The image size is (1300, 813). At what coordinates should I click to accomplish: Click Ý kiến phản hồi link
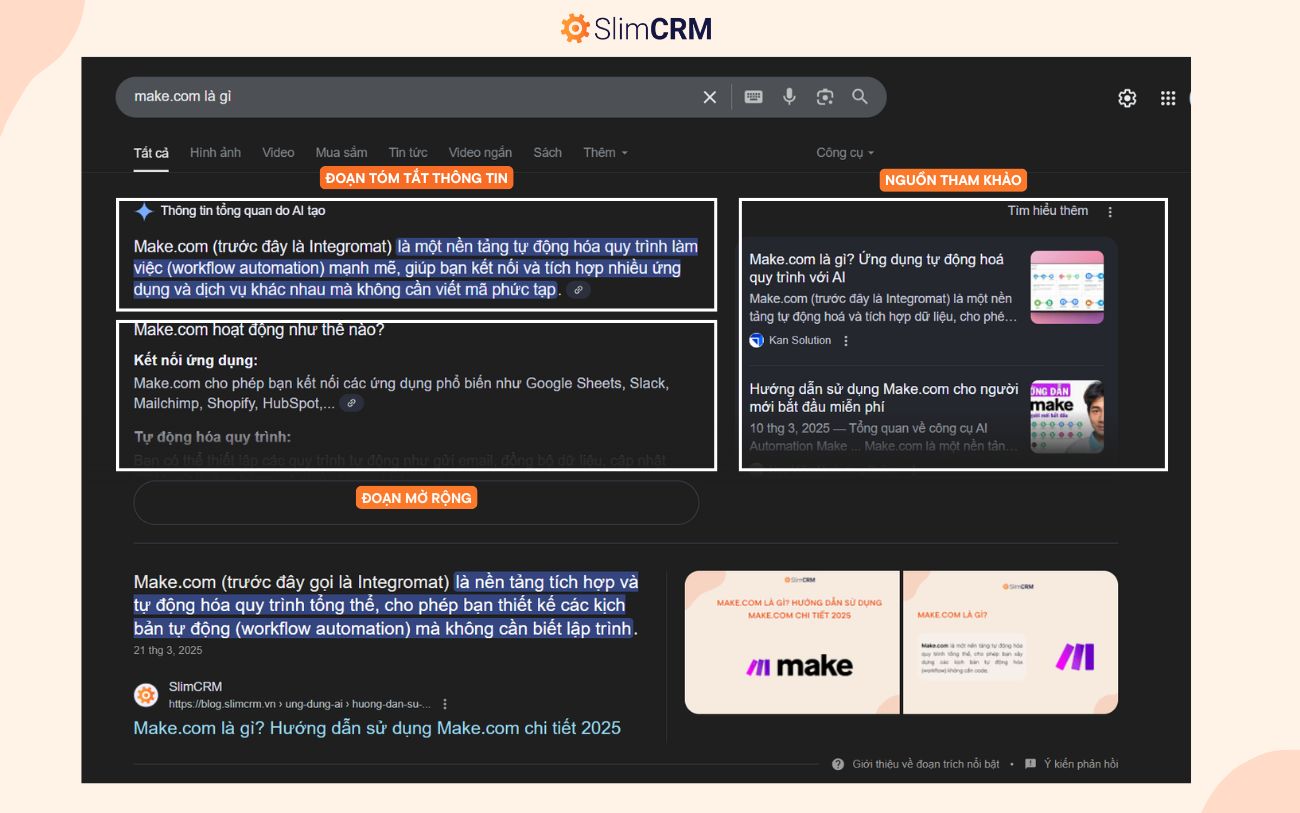(x=1081, y=764)
